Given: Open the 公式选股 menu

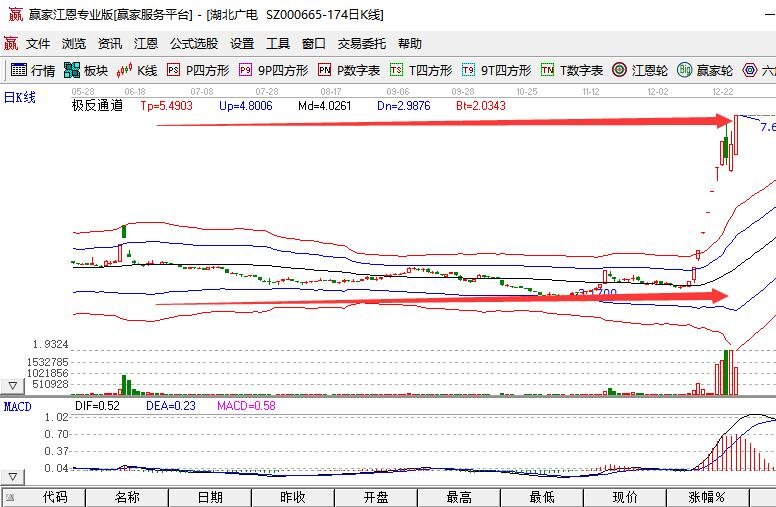Looking at the screenshot, I should point(194,44).
